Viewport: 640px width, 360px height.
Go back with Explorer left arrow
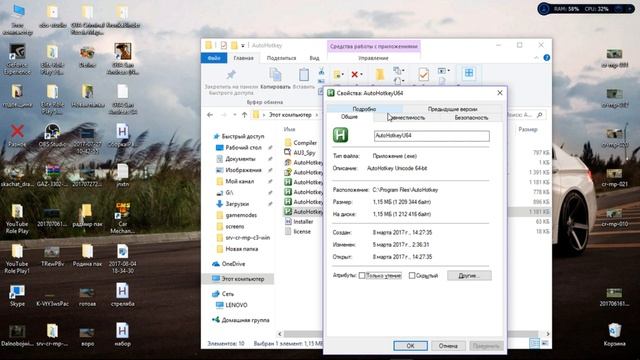(210, 115)
